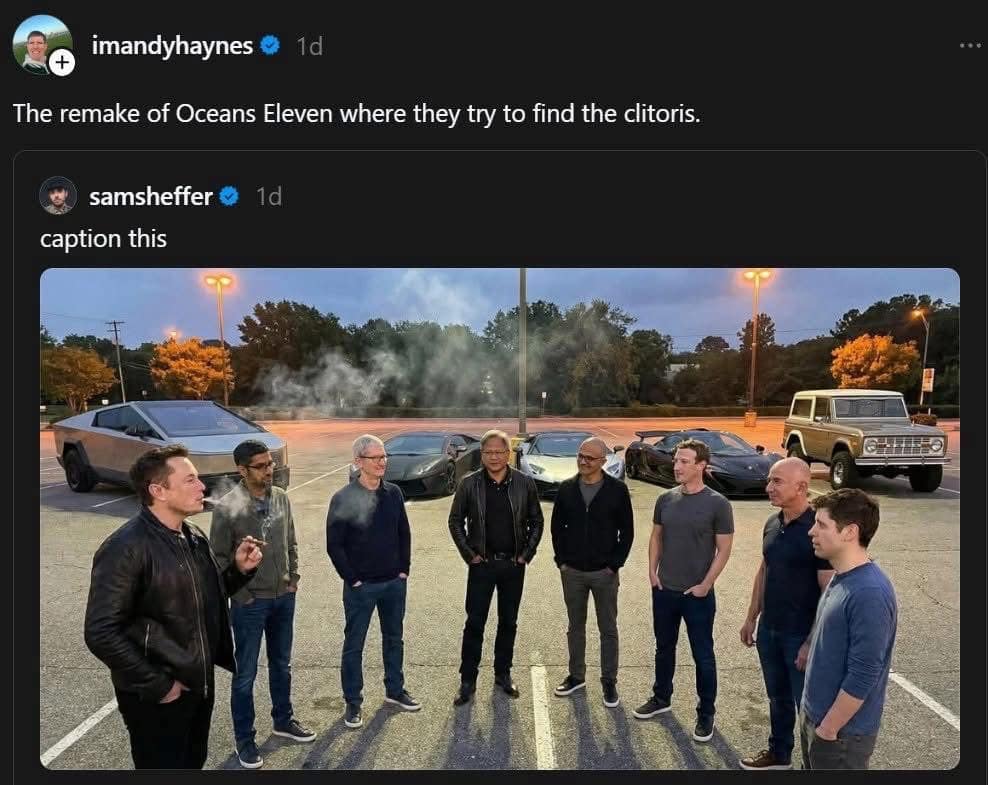988x785 pixels.
Task: Open samsheffer small profile avatar
Action: coord(58,196)
